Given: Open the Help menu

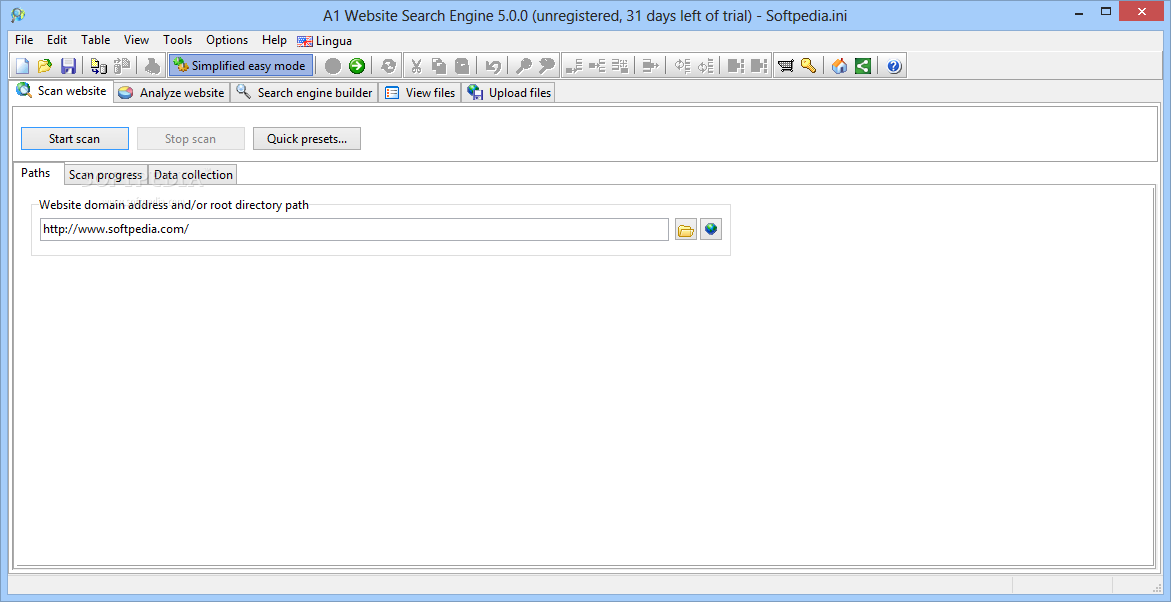Looking at the screenshot, I should coord(274,40).
